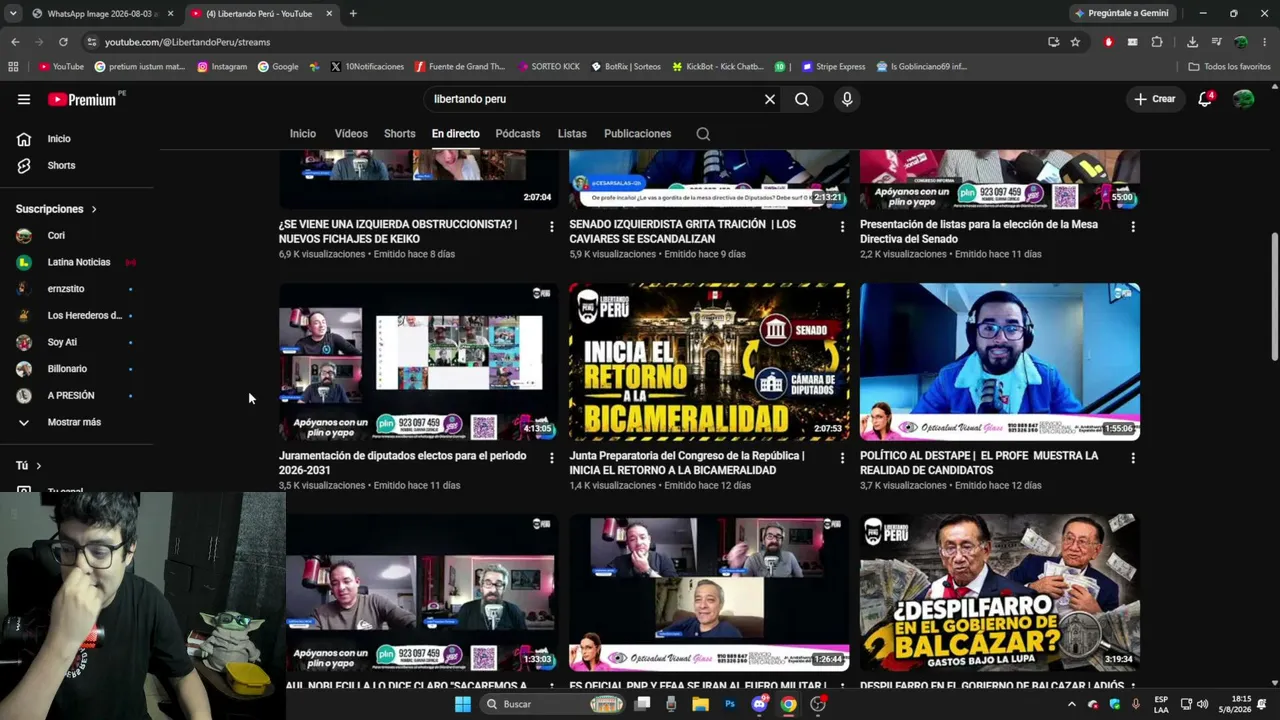This screenshot has width=1280, height=720.
Task: Expand the 'Tú' section
Action: tap(28, 466)
